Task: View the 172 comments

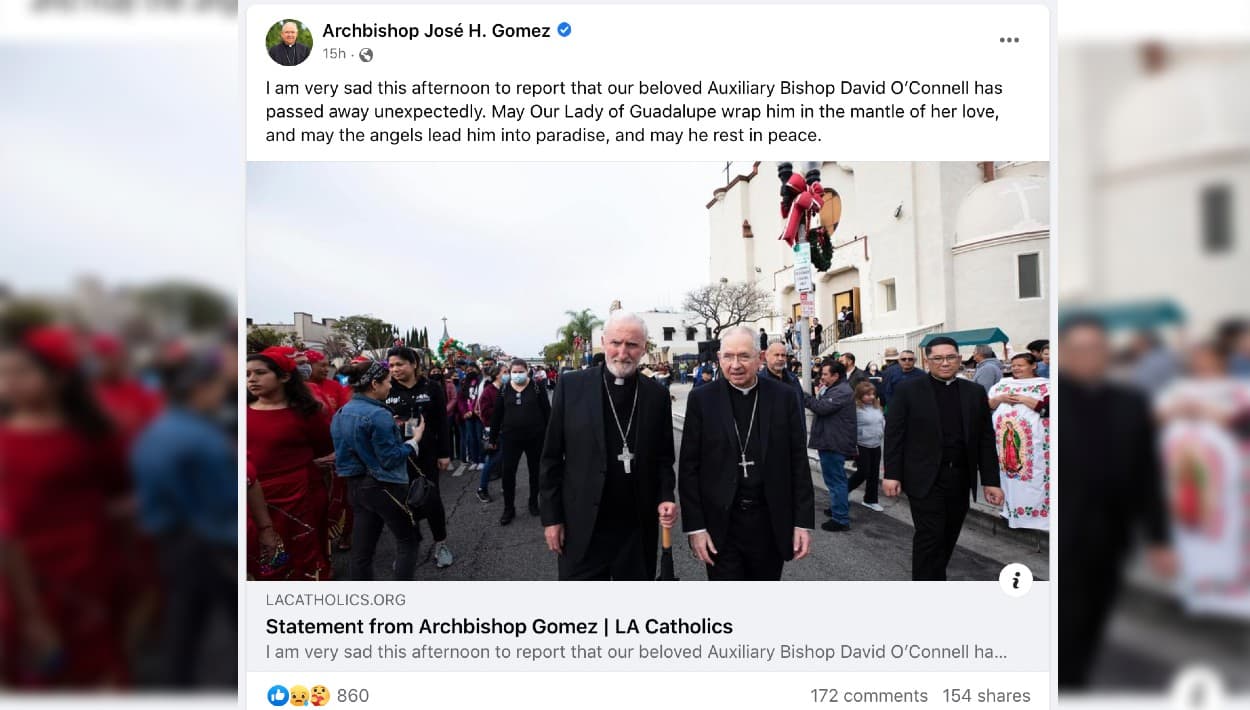Action: coord(869,695)
